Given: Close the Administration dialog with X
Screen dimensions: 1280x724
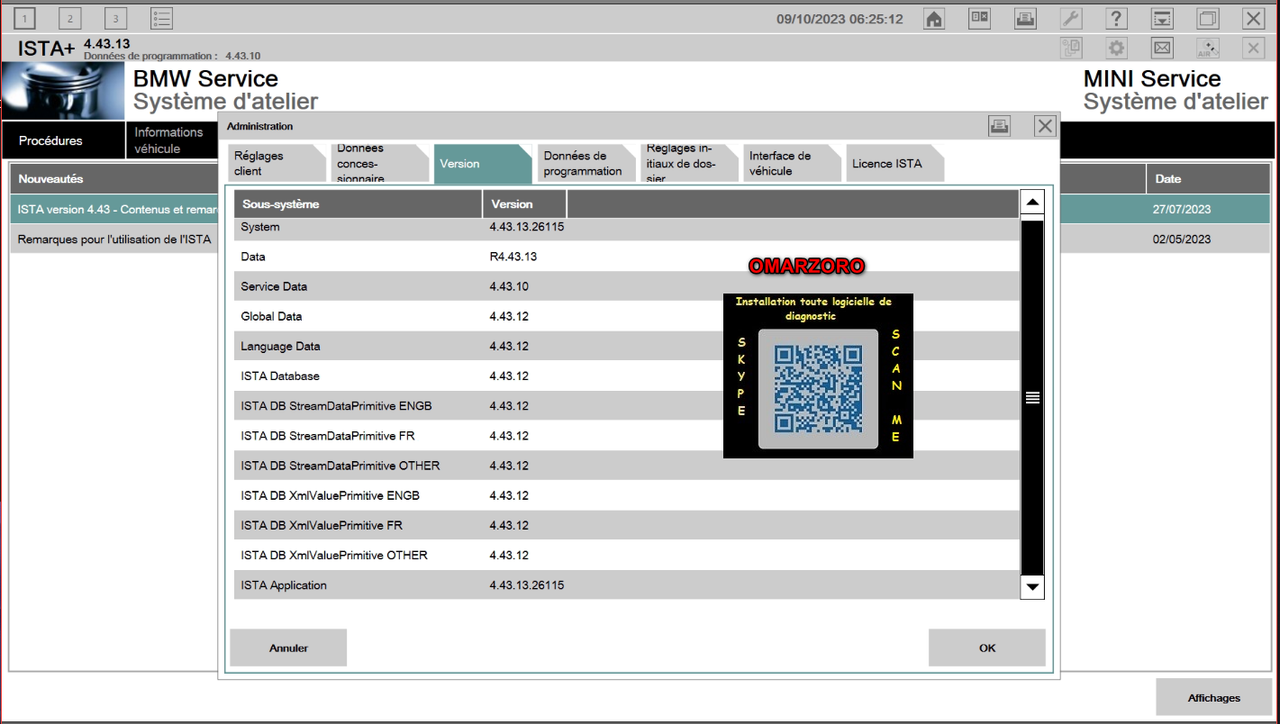Looking at the screenshot, I should pos(1045,126).
